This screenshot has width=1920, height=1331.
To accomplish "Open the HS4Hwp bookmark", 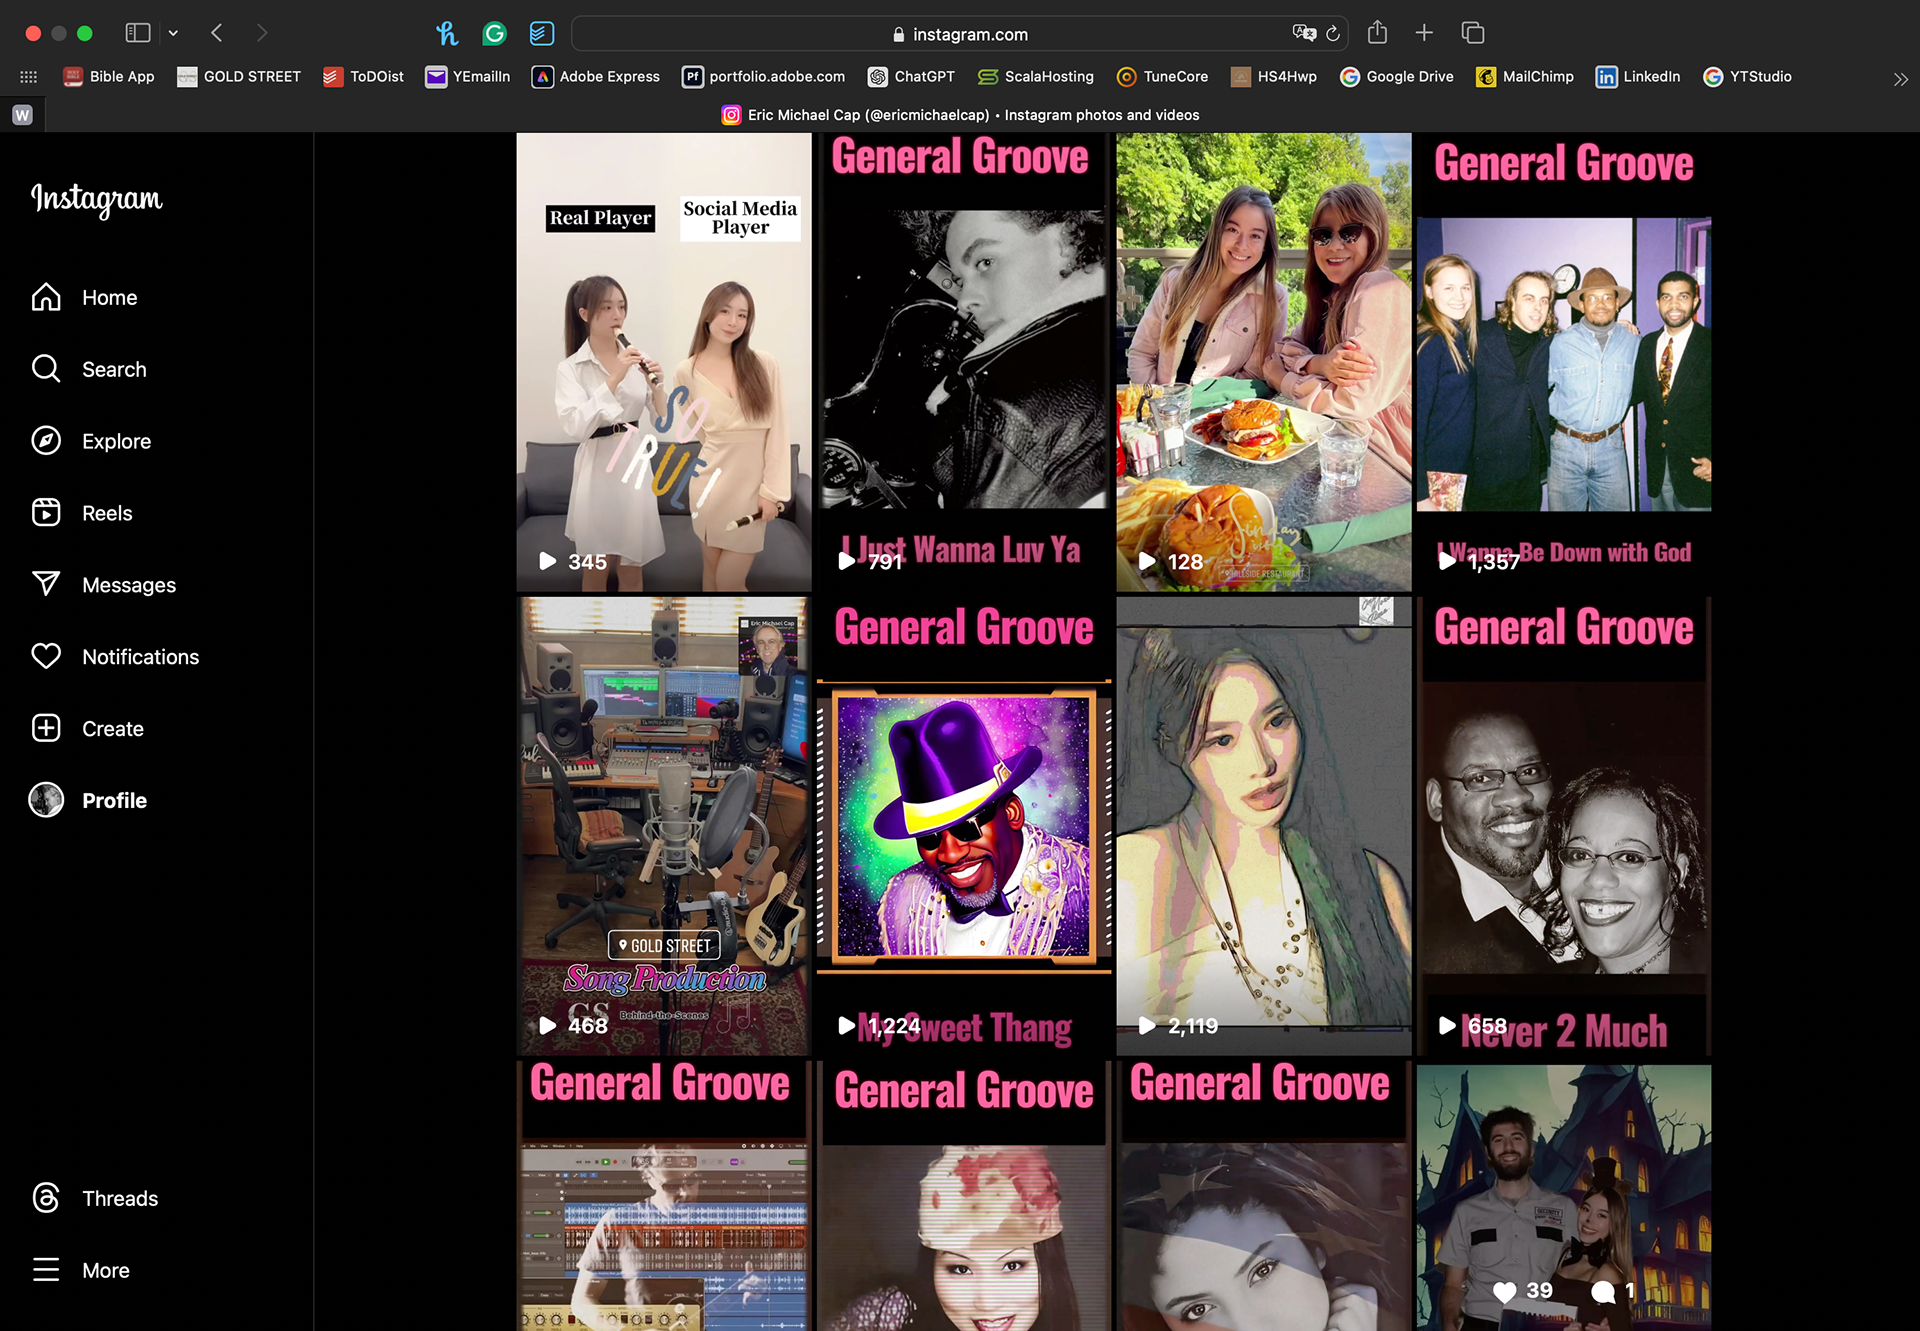I will 1273,77.
